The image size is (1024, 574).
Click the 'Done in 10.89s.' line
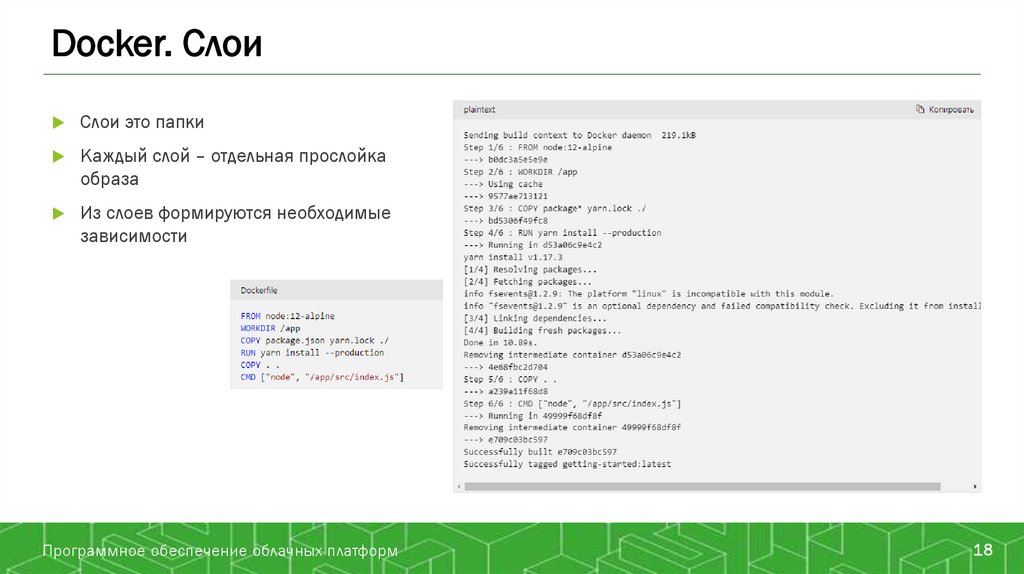point(500,343)
